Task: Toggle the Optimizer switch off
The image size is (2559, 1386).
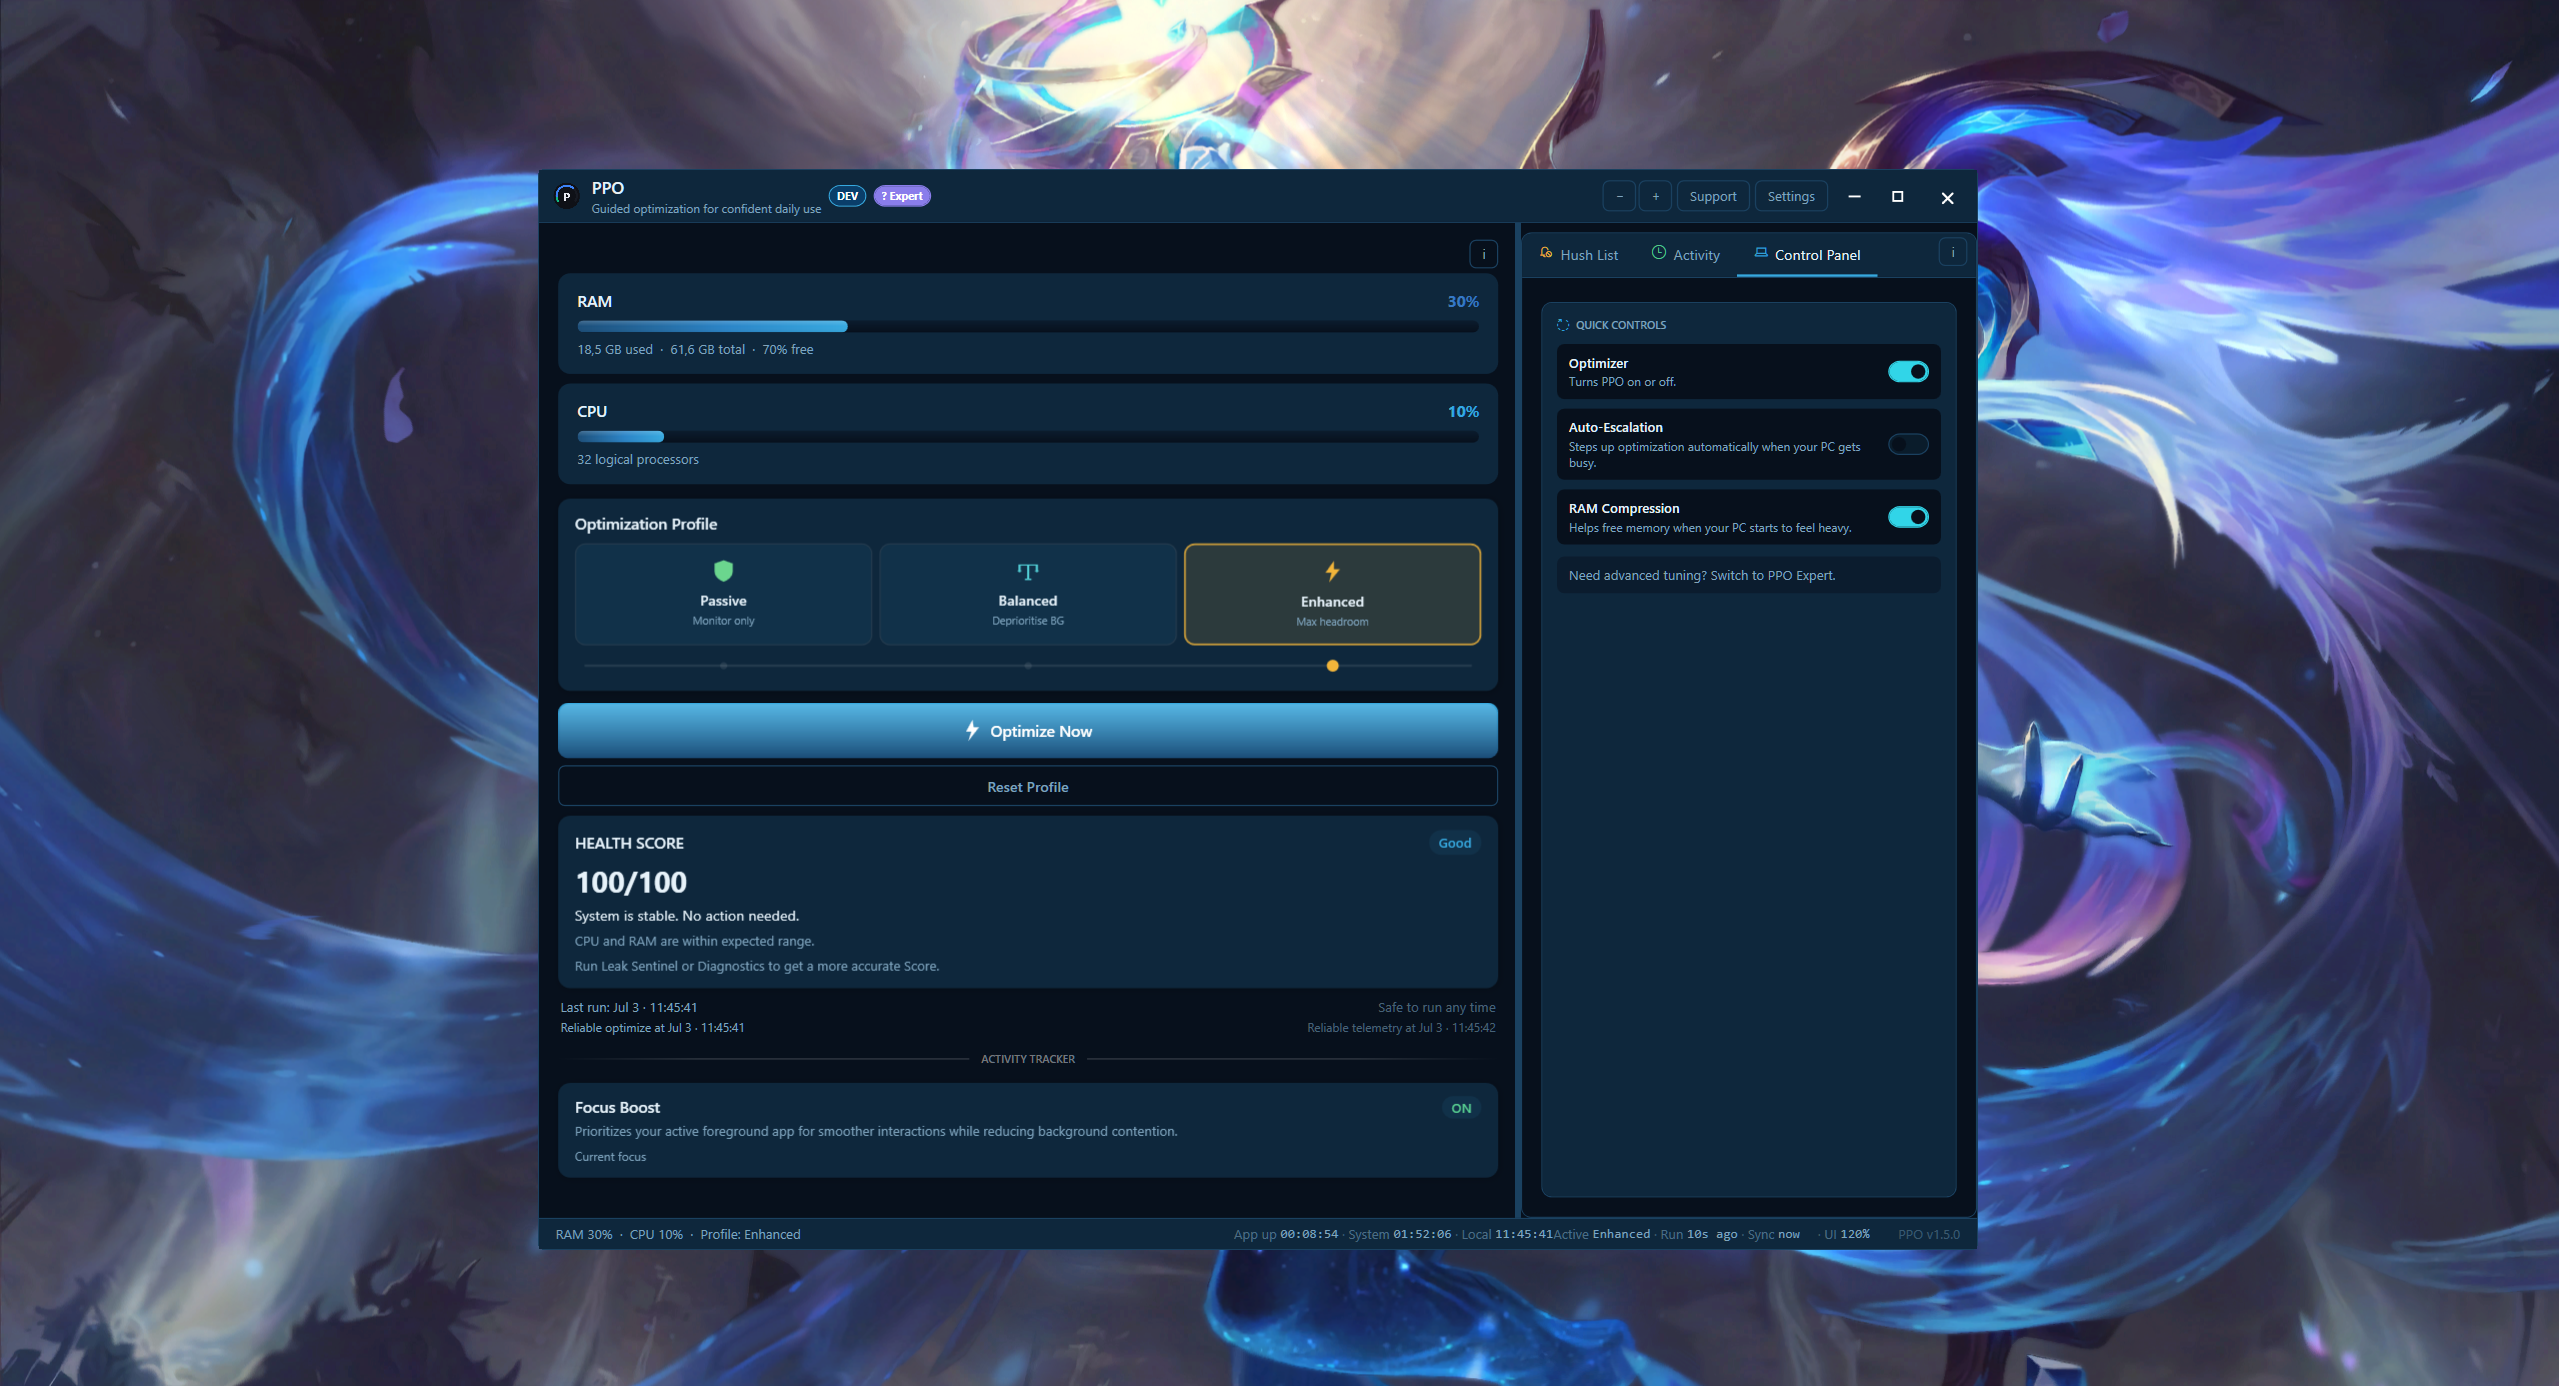Action: (1908, 372)
